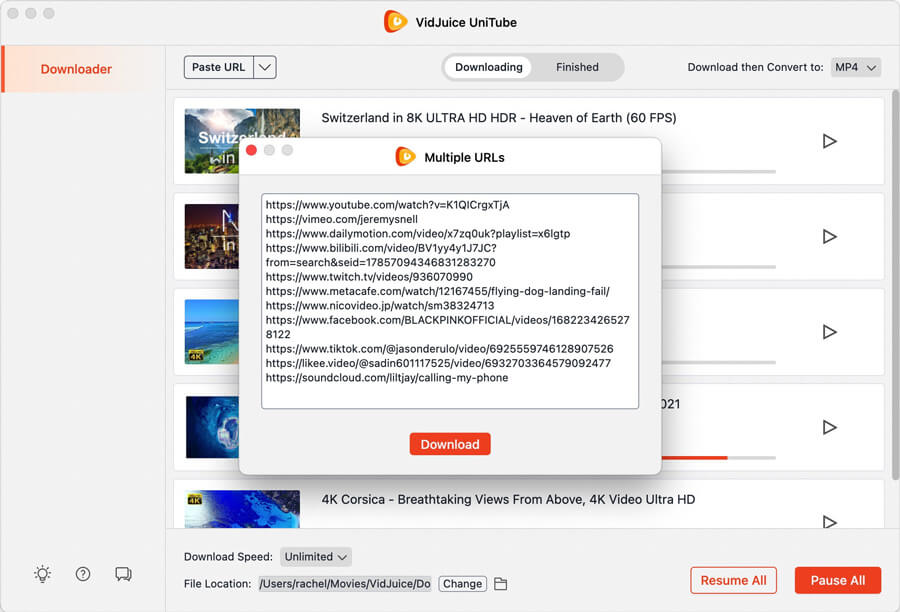
Task: Switch to the Finished tab
Action: click(x=577, y=67)
